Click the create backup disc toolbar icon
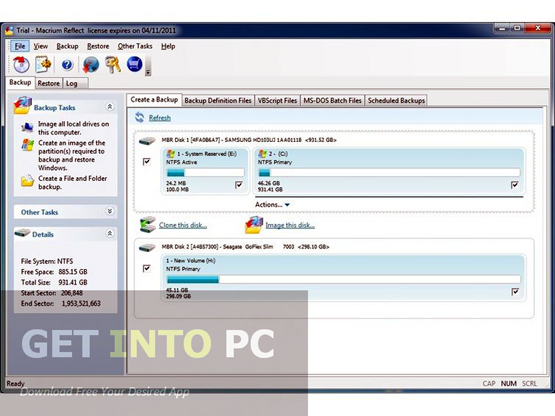 [x=21, y=64]
